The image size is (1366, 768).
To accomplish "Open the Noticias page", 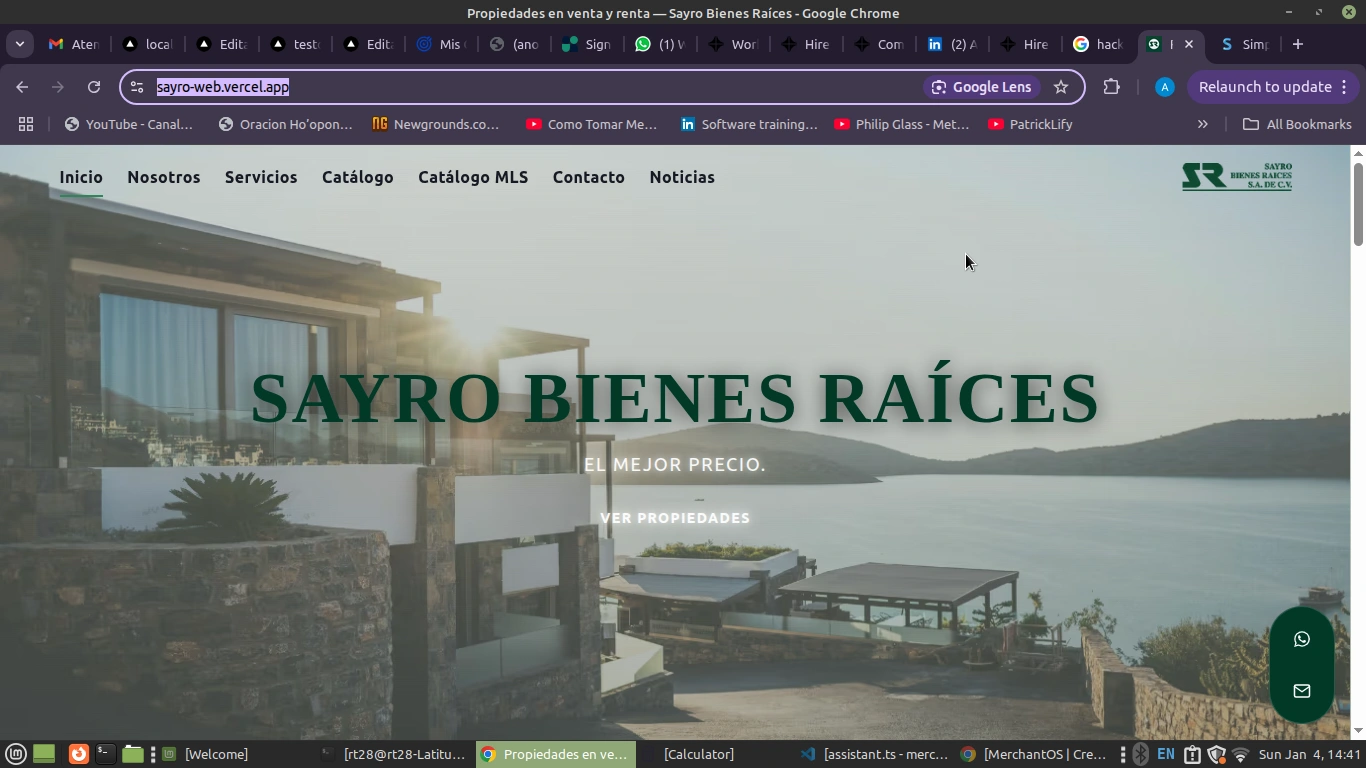I will pyautogui.click(x=682, y=177).
